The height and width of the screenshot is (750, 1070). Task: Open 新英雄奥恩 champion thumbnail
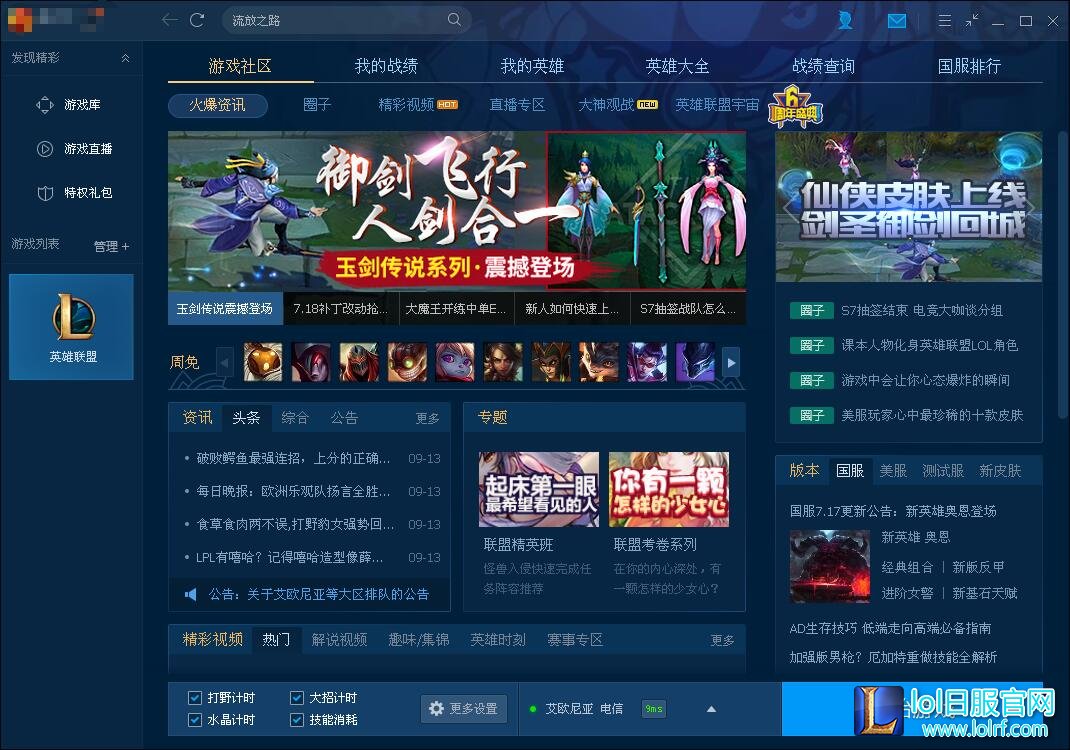point(830,566)
